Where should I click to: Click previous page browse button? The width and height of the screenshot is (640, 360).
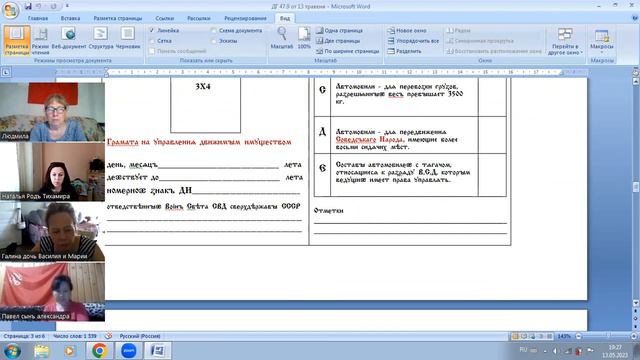point(636,311)
